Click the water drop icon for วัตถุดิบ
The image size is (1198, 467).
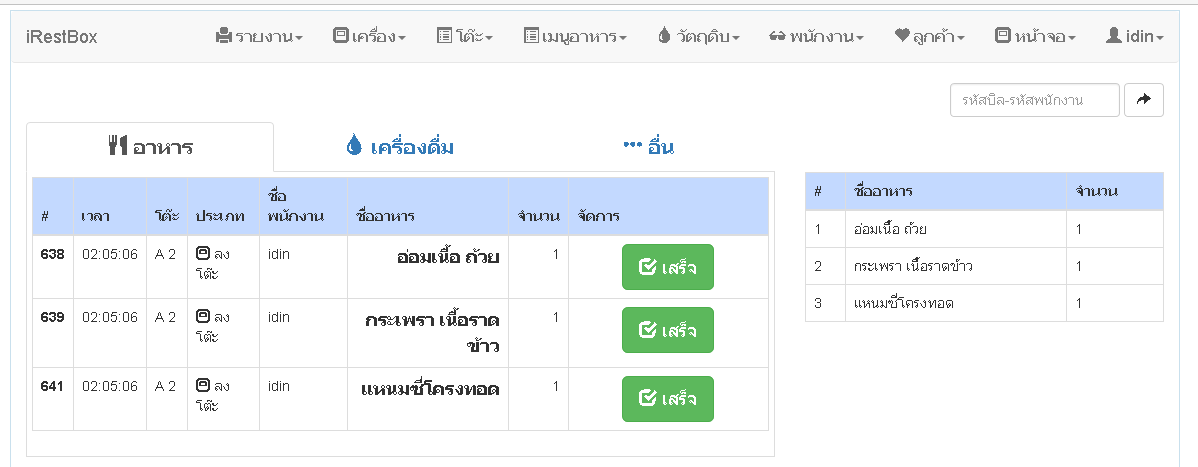[x=664, y=36]
